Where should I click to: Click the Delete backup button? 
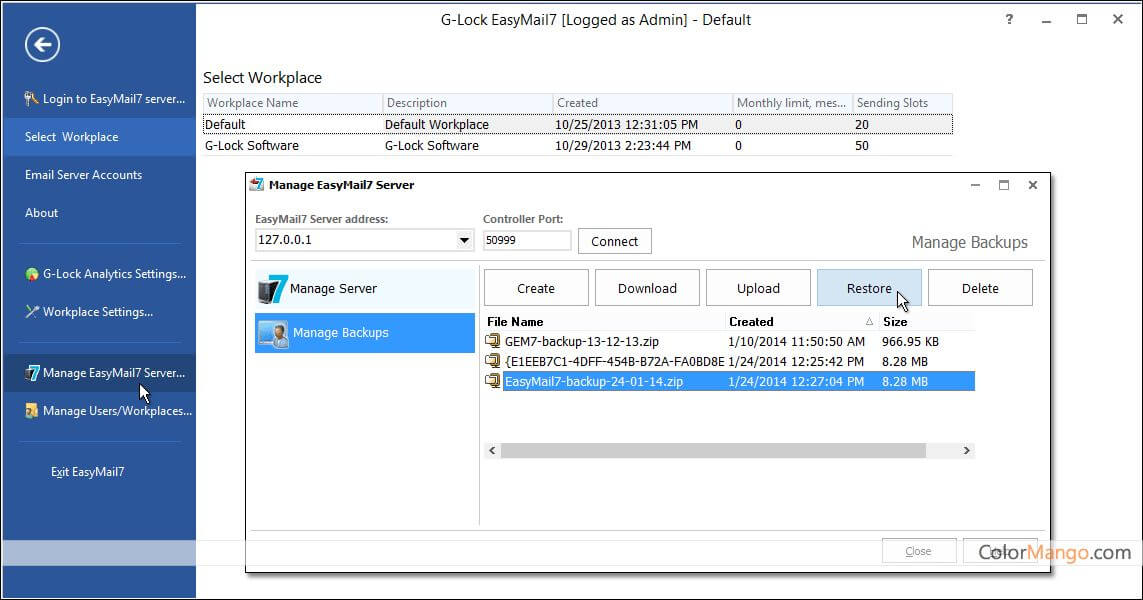980,288
